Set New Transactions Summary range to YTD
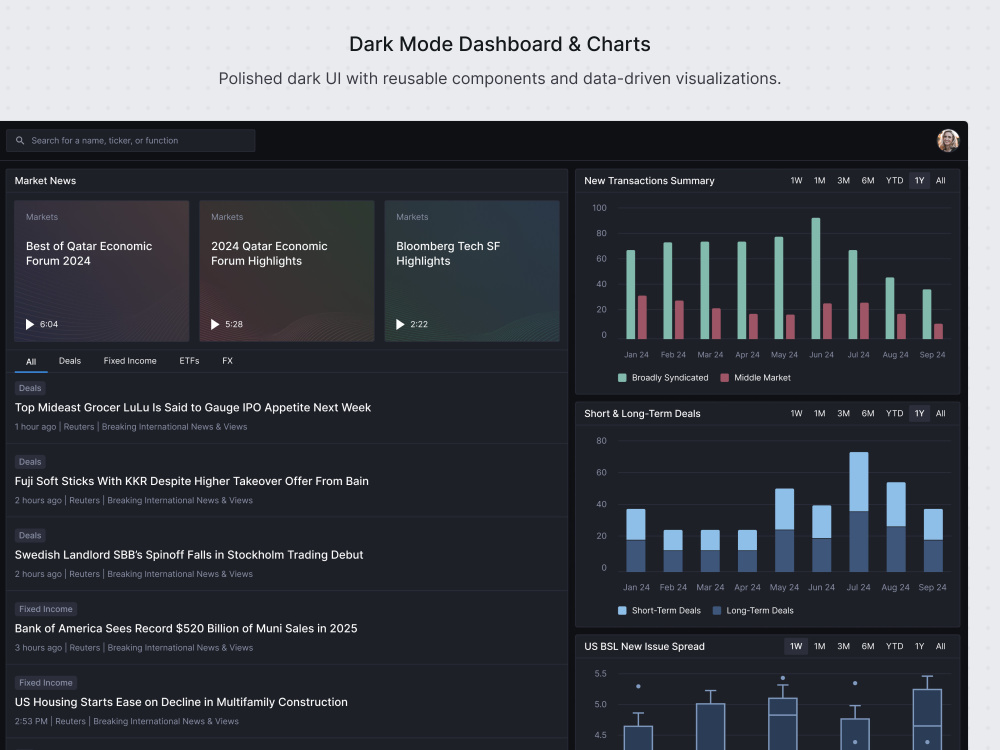This screenshot has height=750, width=1000. (894, 180)
